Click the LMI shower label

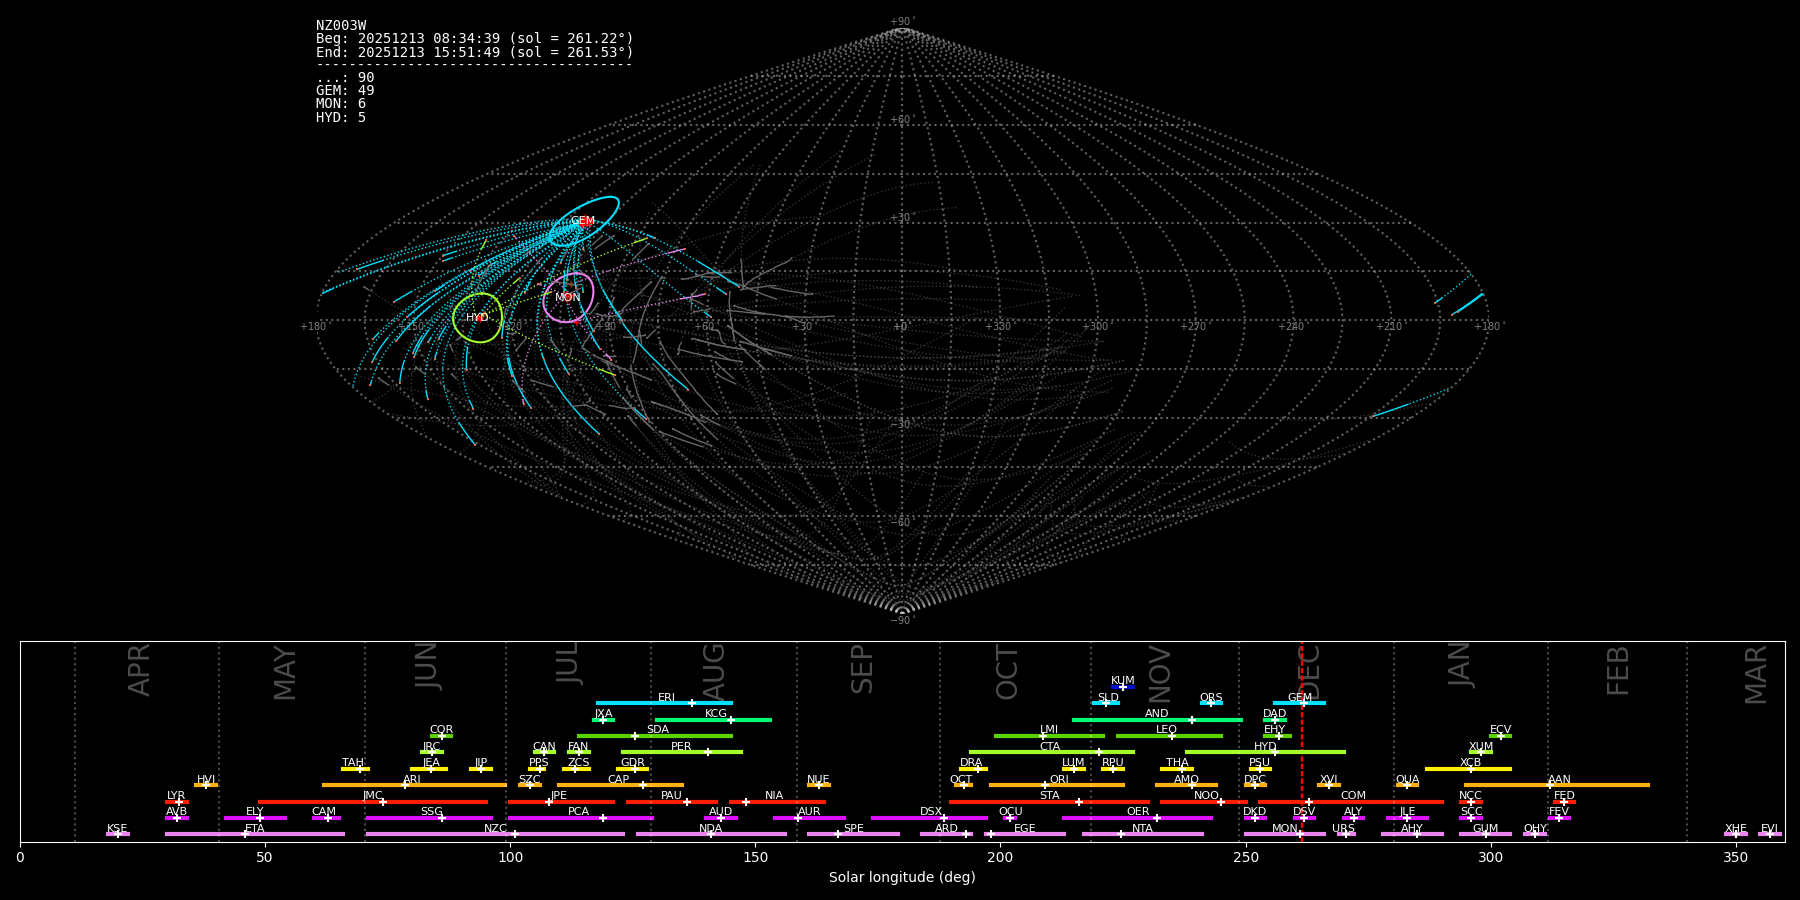1049,730
